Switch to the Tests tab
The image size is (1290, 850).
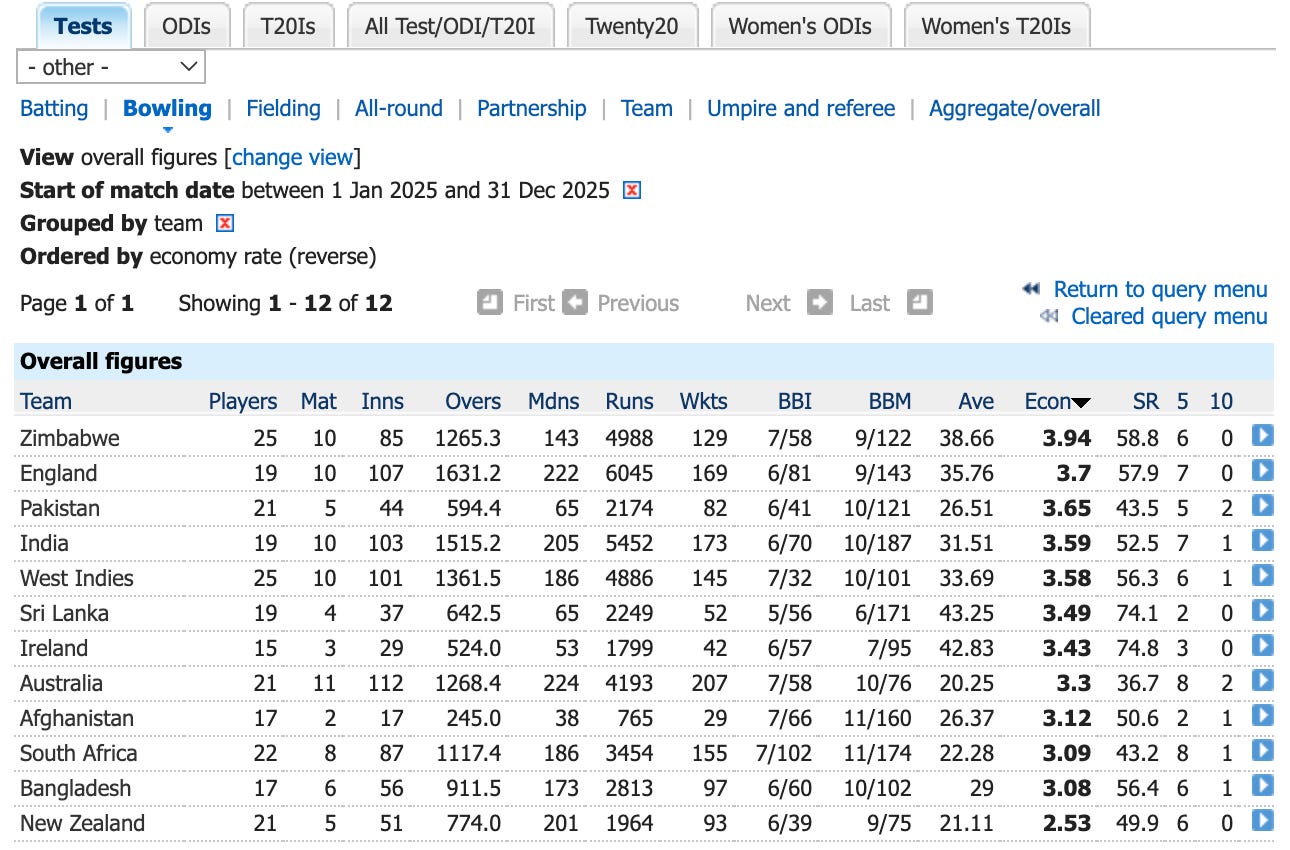click(x=83, y=26)
